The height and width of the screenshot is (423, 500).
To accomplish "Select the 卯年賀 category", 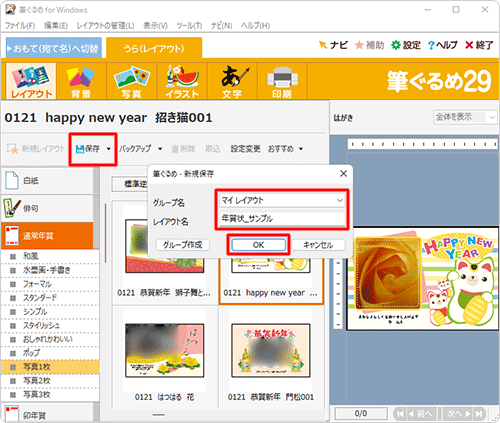I will point(47,413).
